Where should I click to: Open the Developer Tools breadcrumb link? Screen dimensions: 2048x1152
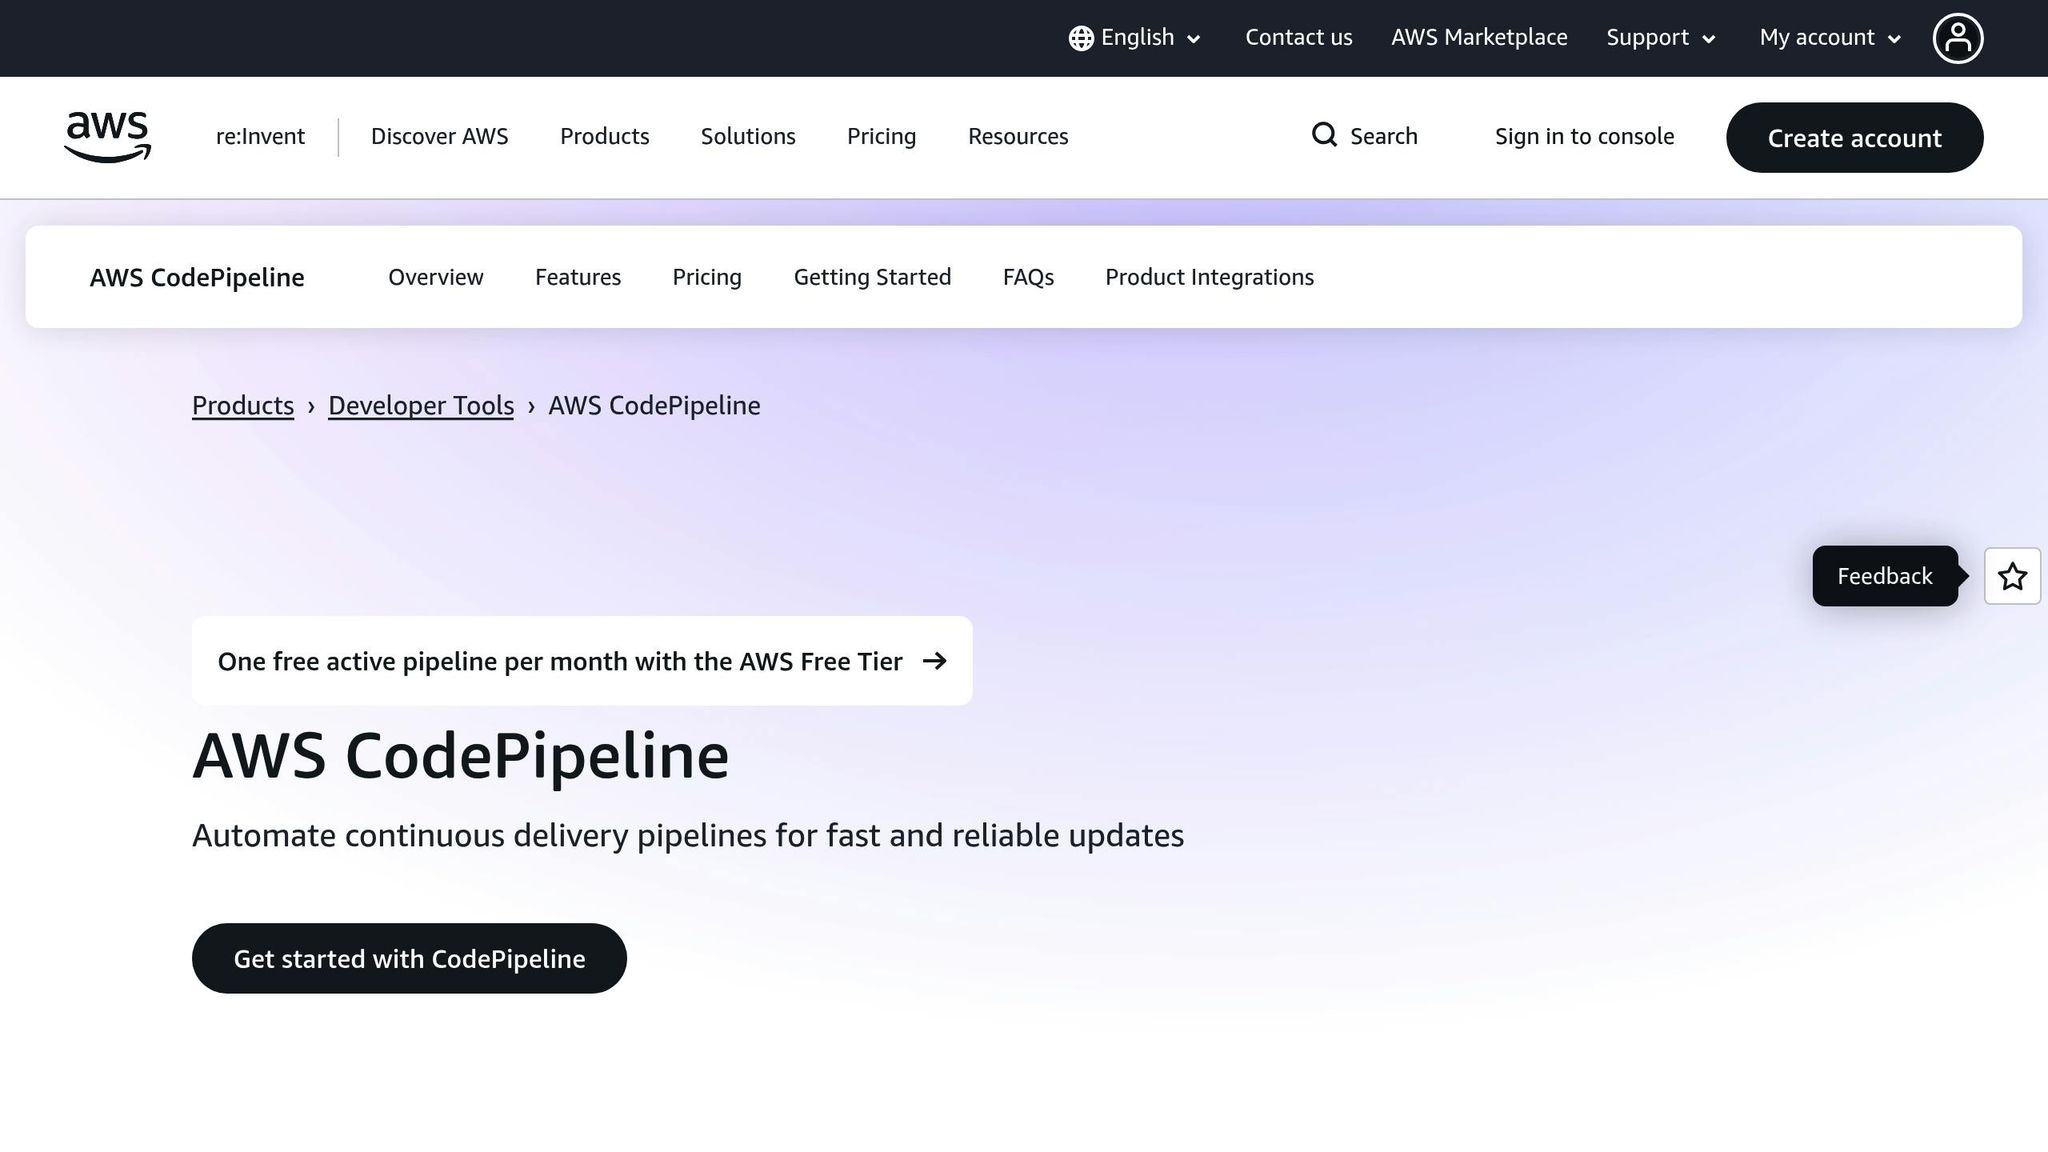click(420, 406)
